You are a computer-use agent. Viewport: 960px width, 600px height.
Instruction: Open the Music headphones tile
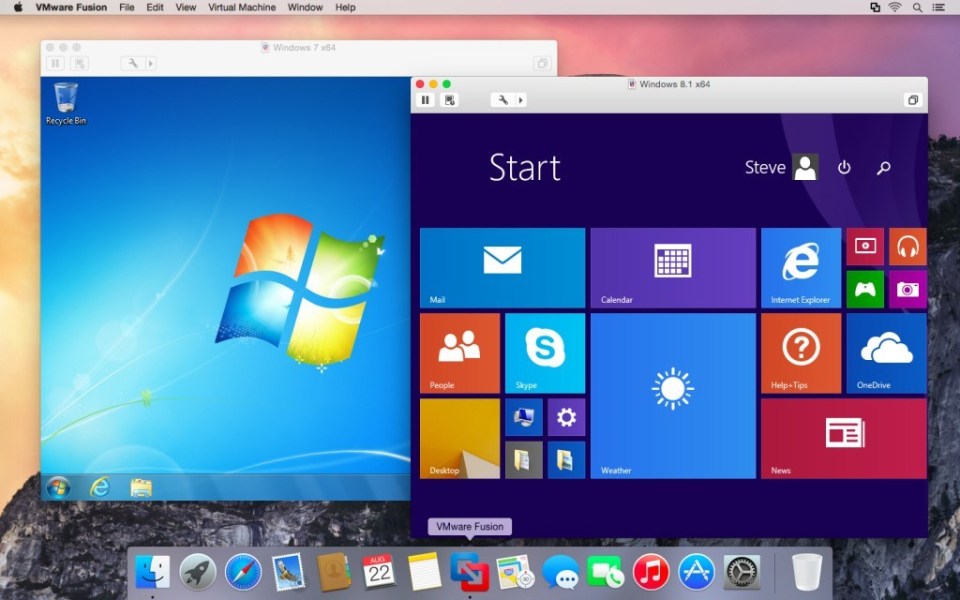(907, 246)
